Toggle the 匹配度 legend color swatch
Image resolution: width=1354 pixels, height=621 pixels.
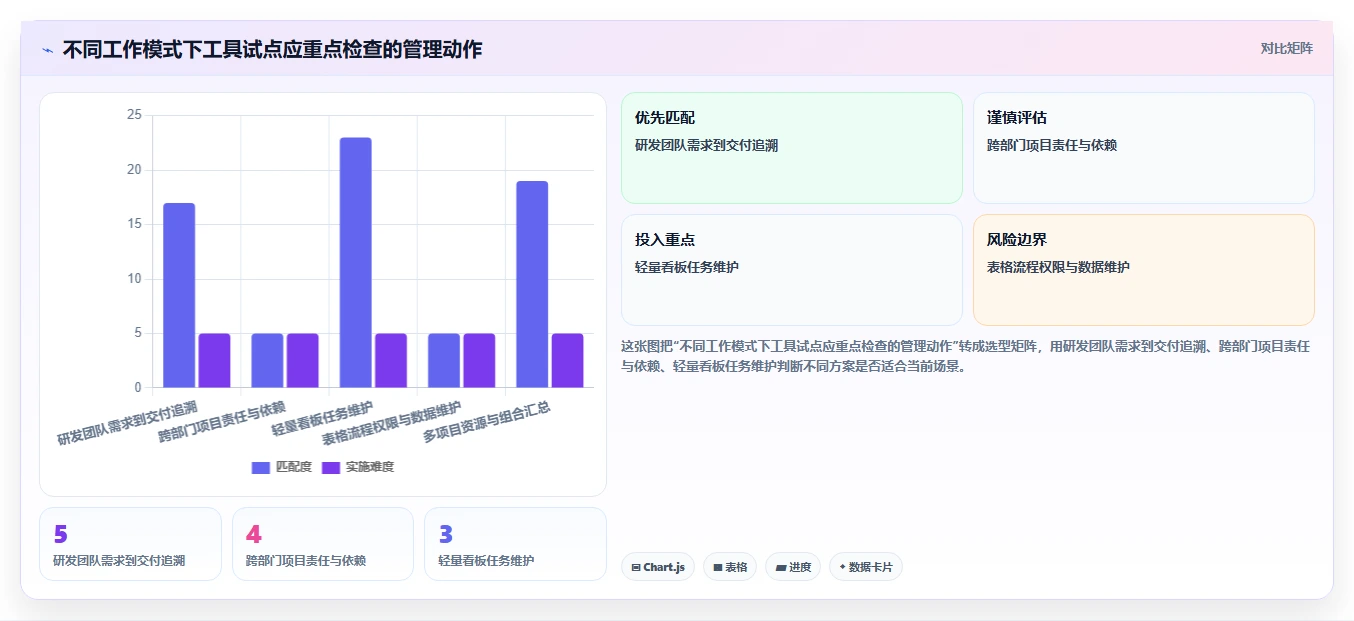pos(261,467)
